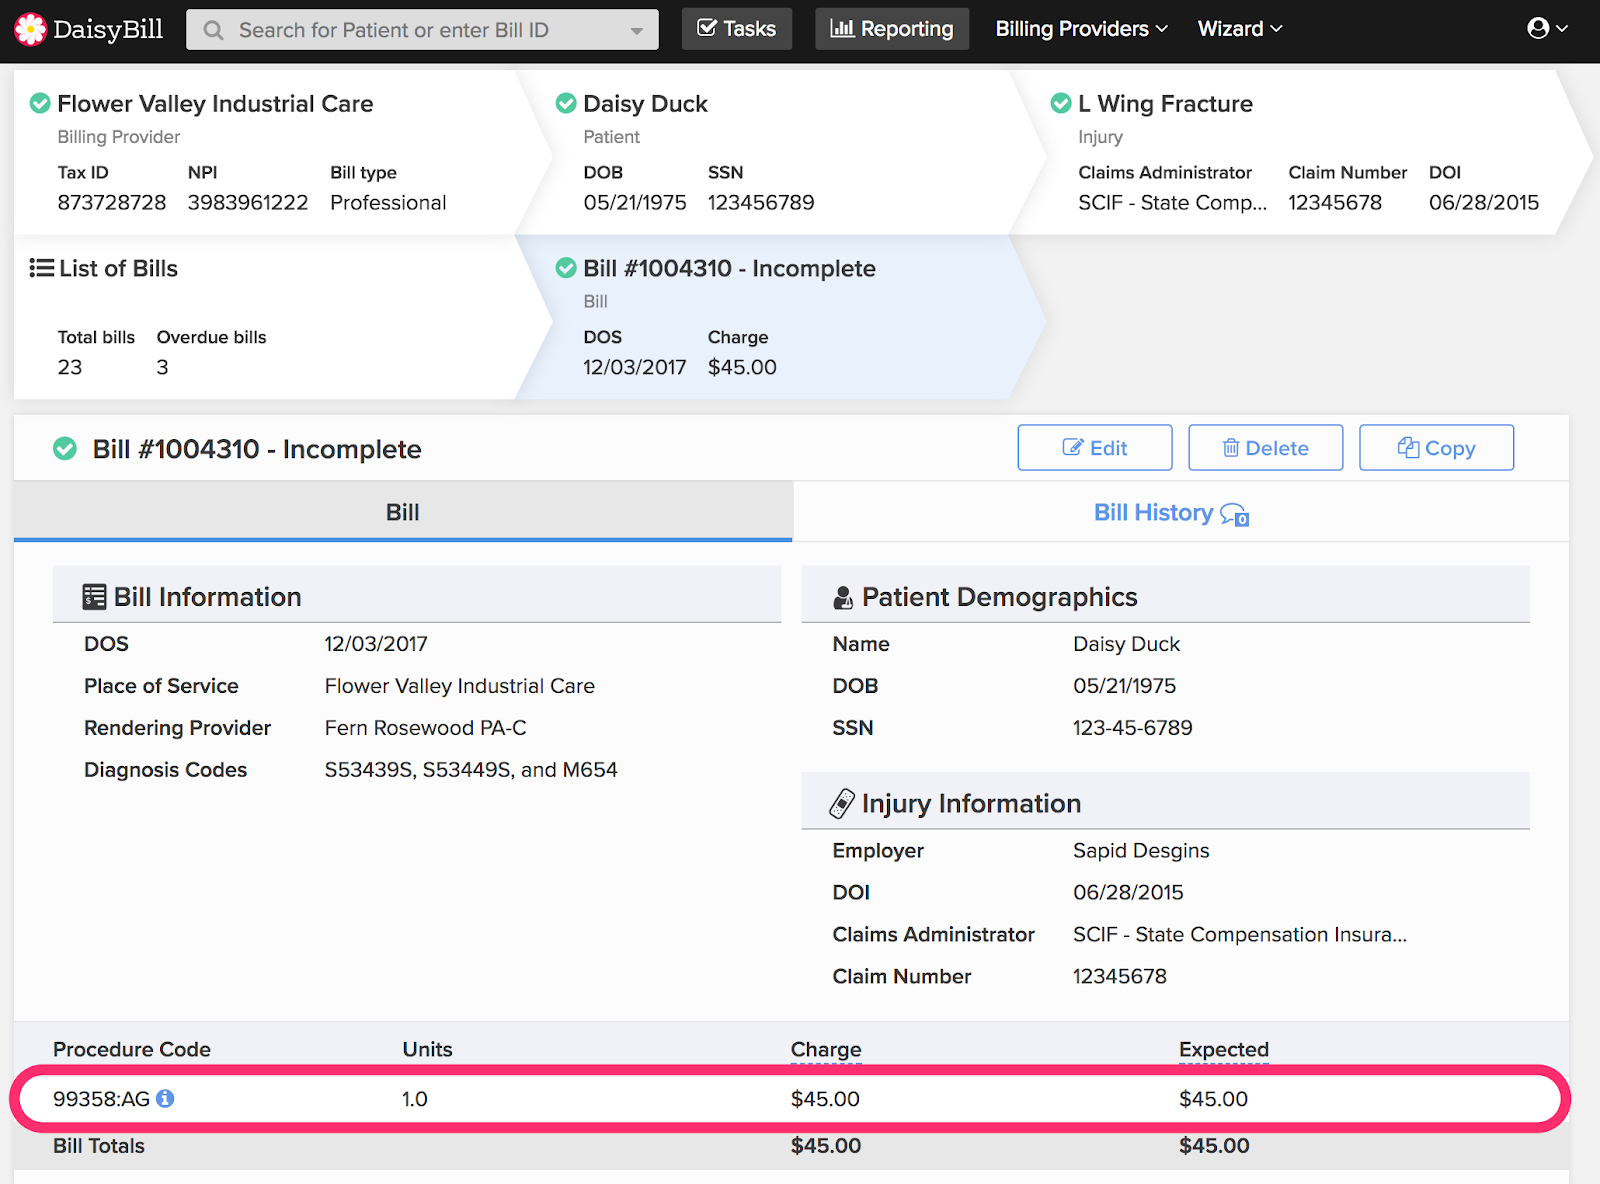Click the green check in Bill #1004310 breadcrumb card
The image size is (1600, 1184).
(x=566, y=268)
